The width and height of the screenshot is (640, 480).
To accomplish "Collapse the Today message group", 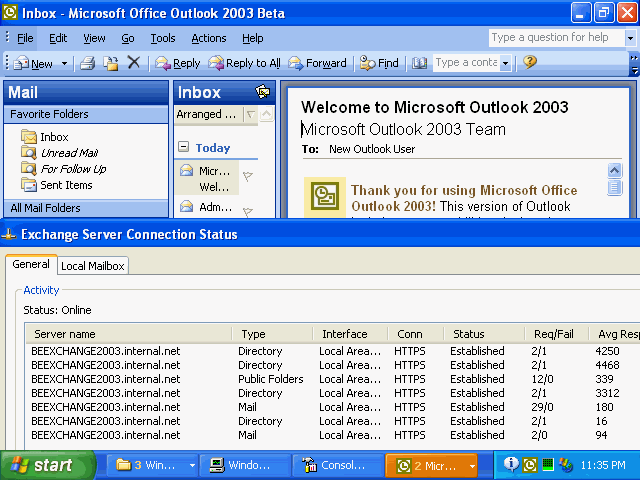I will (x=184, y=147).
